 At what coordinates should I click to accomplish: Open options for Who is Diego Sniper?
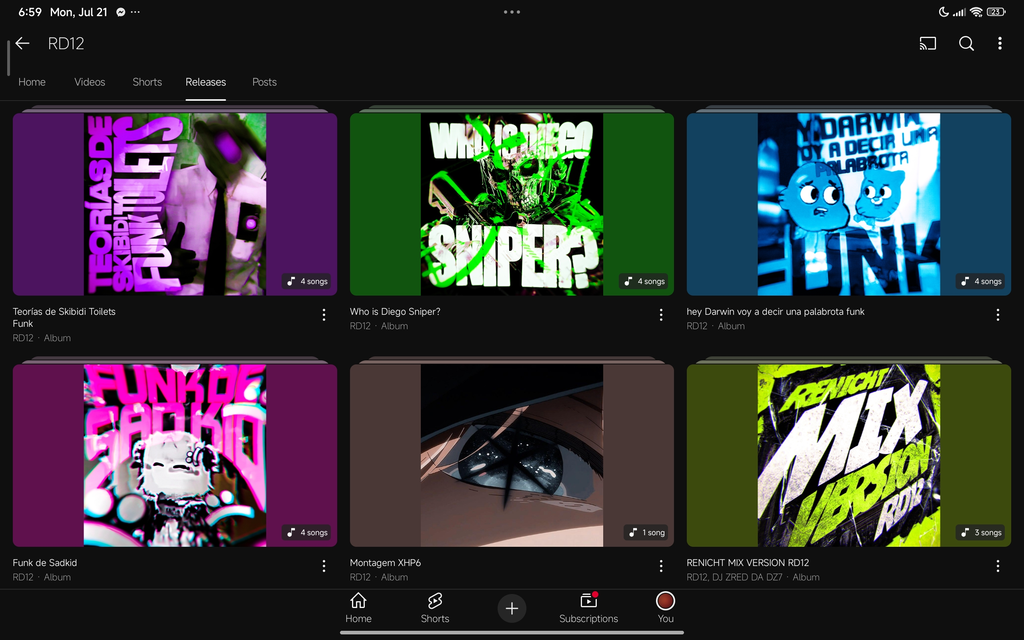(661, 315)
